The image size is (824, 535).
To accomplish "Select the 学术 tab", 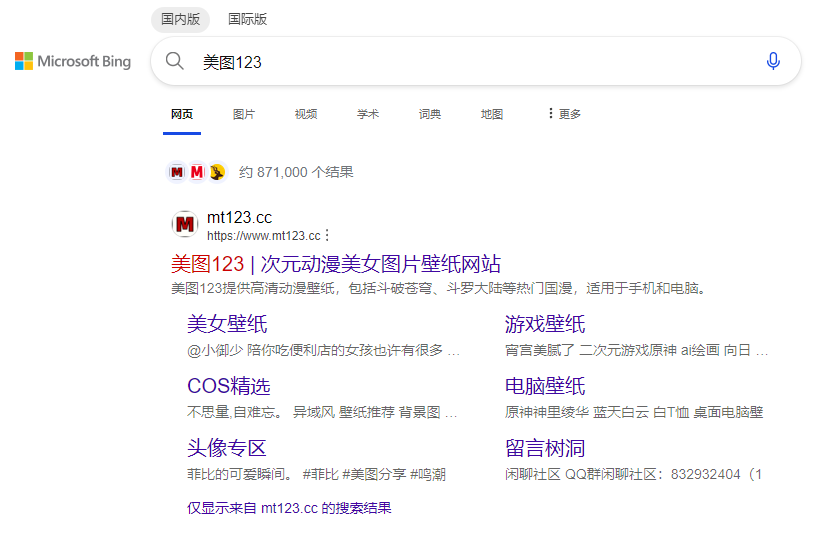I will pyautogui.click(x=368, y=114).
